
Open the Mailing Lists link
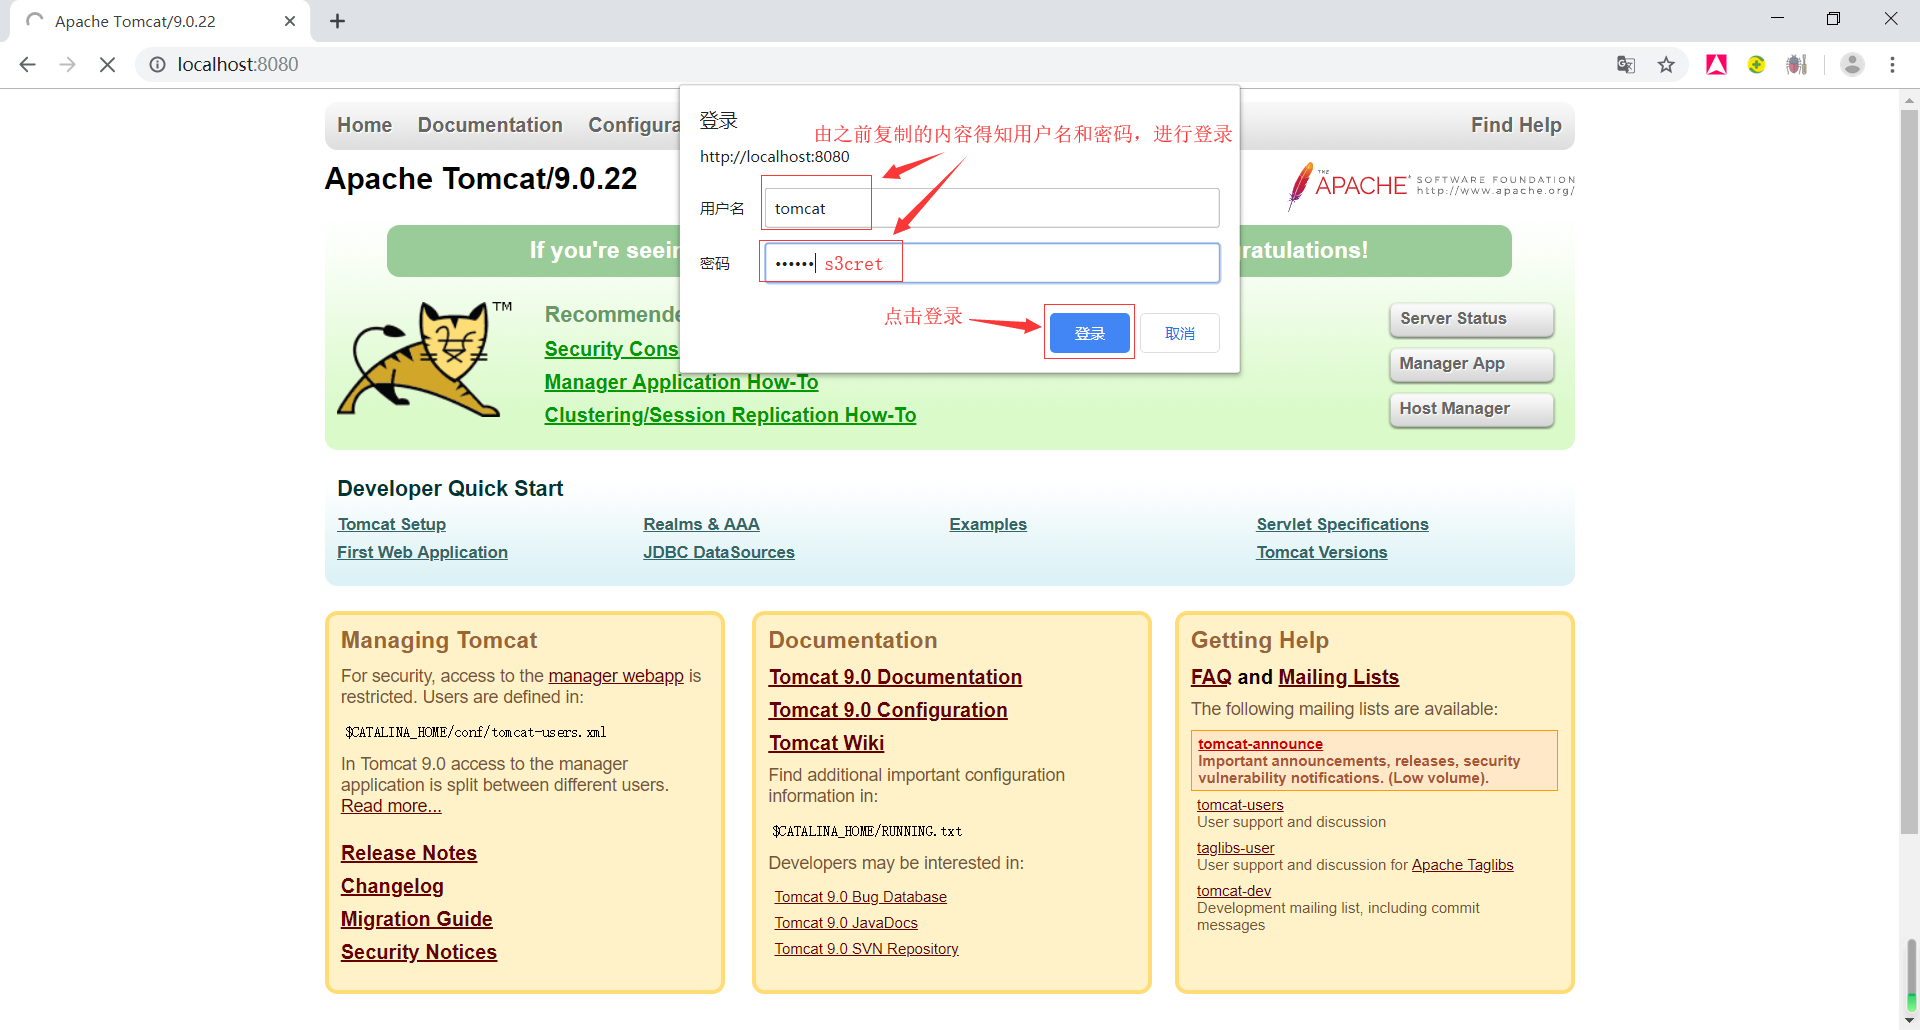pos(1338,677)
